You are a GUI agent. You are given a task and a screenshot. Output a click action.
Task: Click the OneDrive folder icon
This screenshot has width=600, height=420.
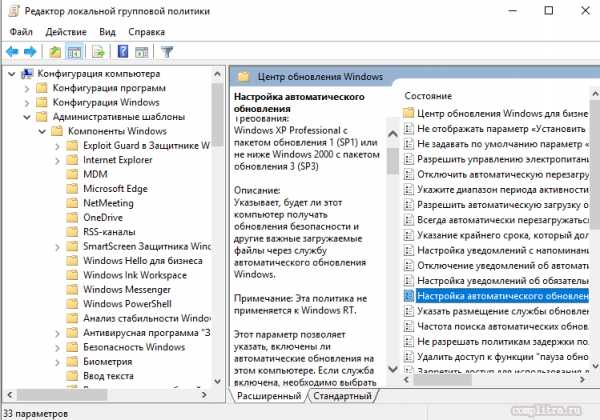pyautogui.click(x=72, y=217)
